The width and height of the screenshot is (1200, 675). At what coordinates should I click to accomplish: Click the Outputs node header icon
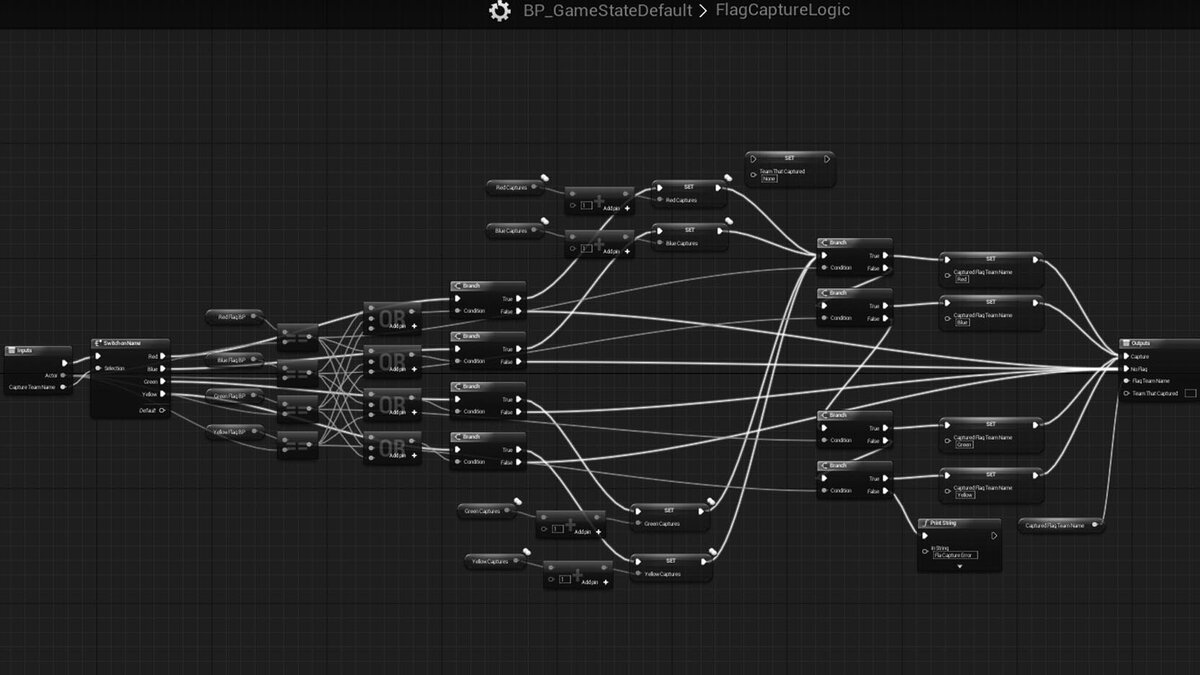1125,343
